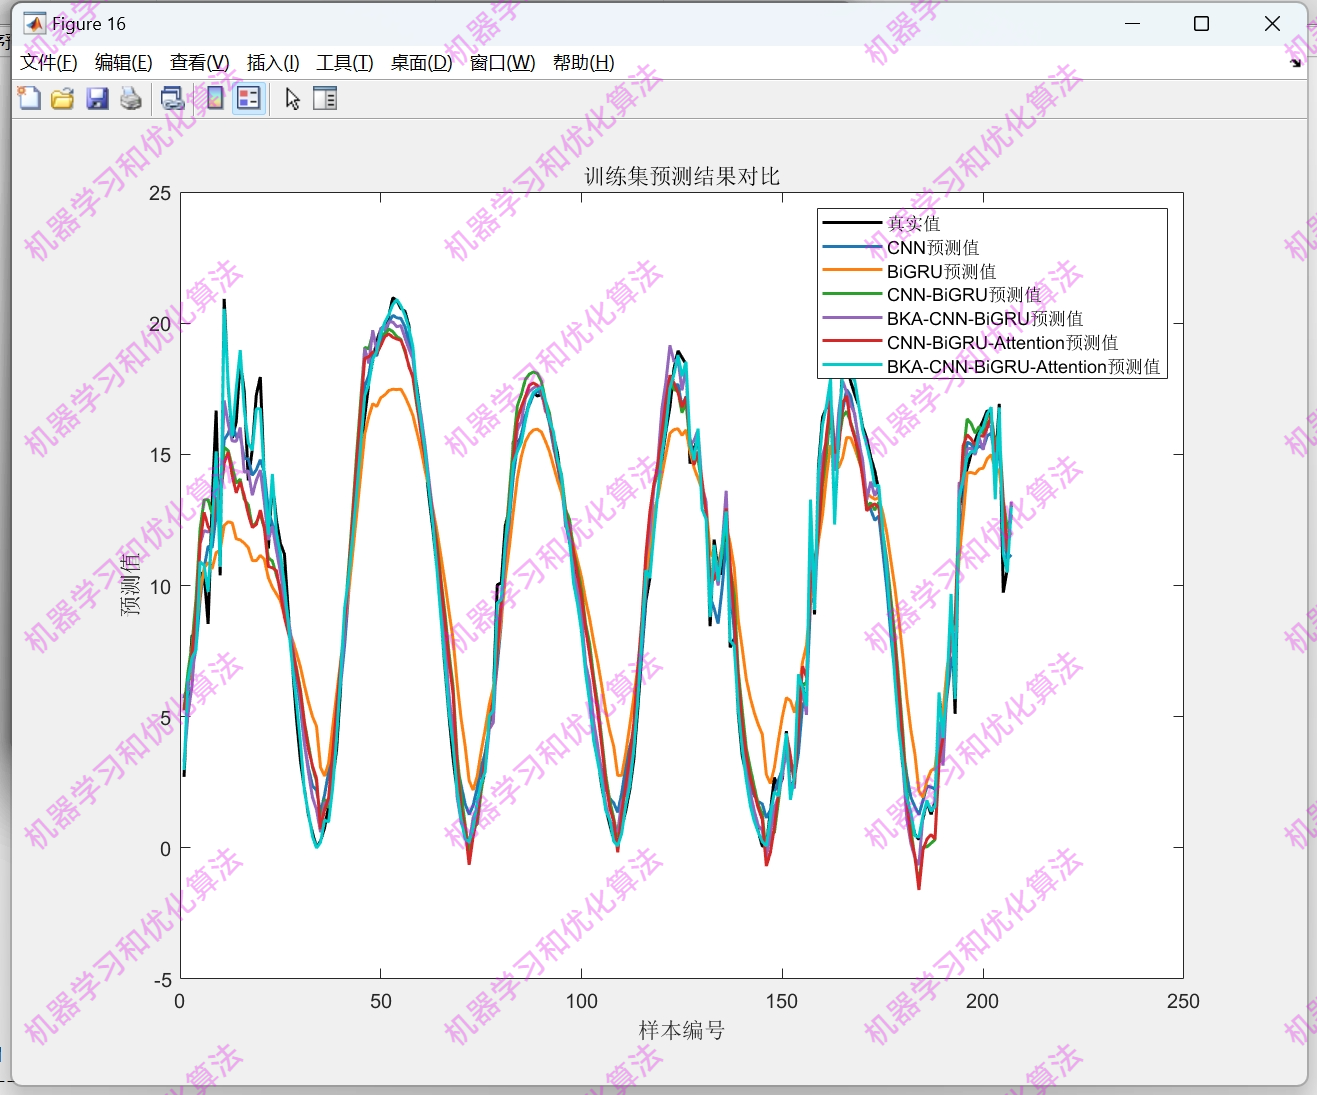Screen dimensions: 1317x1095
Task: Maximize the Figure 16 window
Action: [1202, 23]
